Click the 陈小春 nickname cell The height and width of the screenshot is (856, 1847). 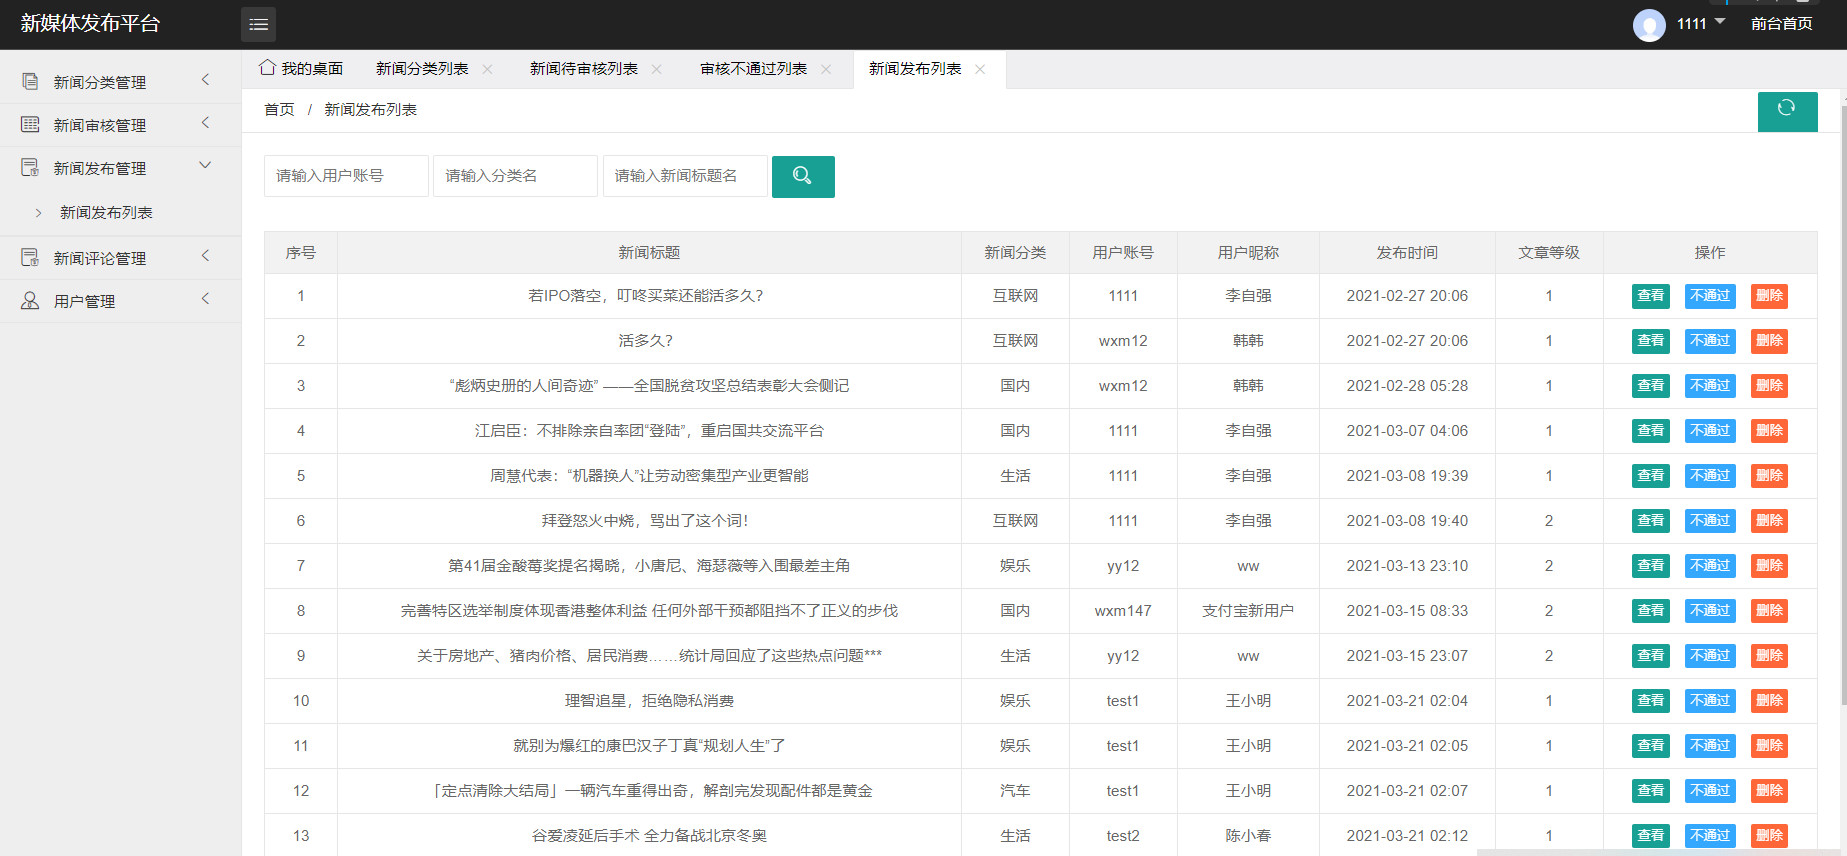pyautogui.click(x=1248, y=836)
